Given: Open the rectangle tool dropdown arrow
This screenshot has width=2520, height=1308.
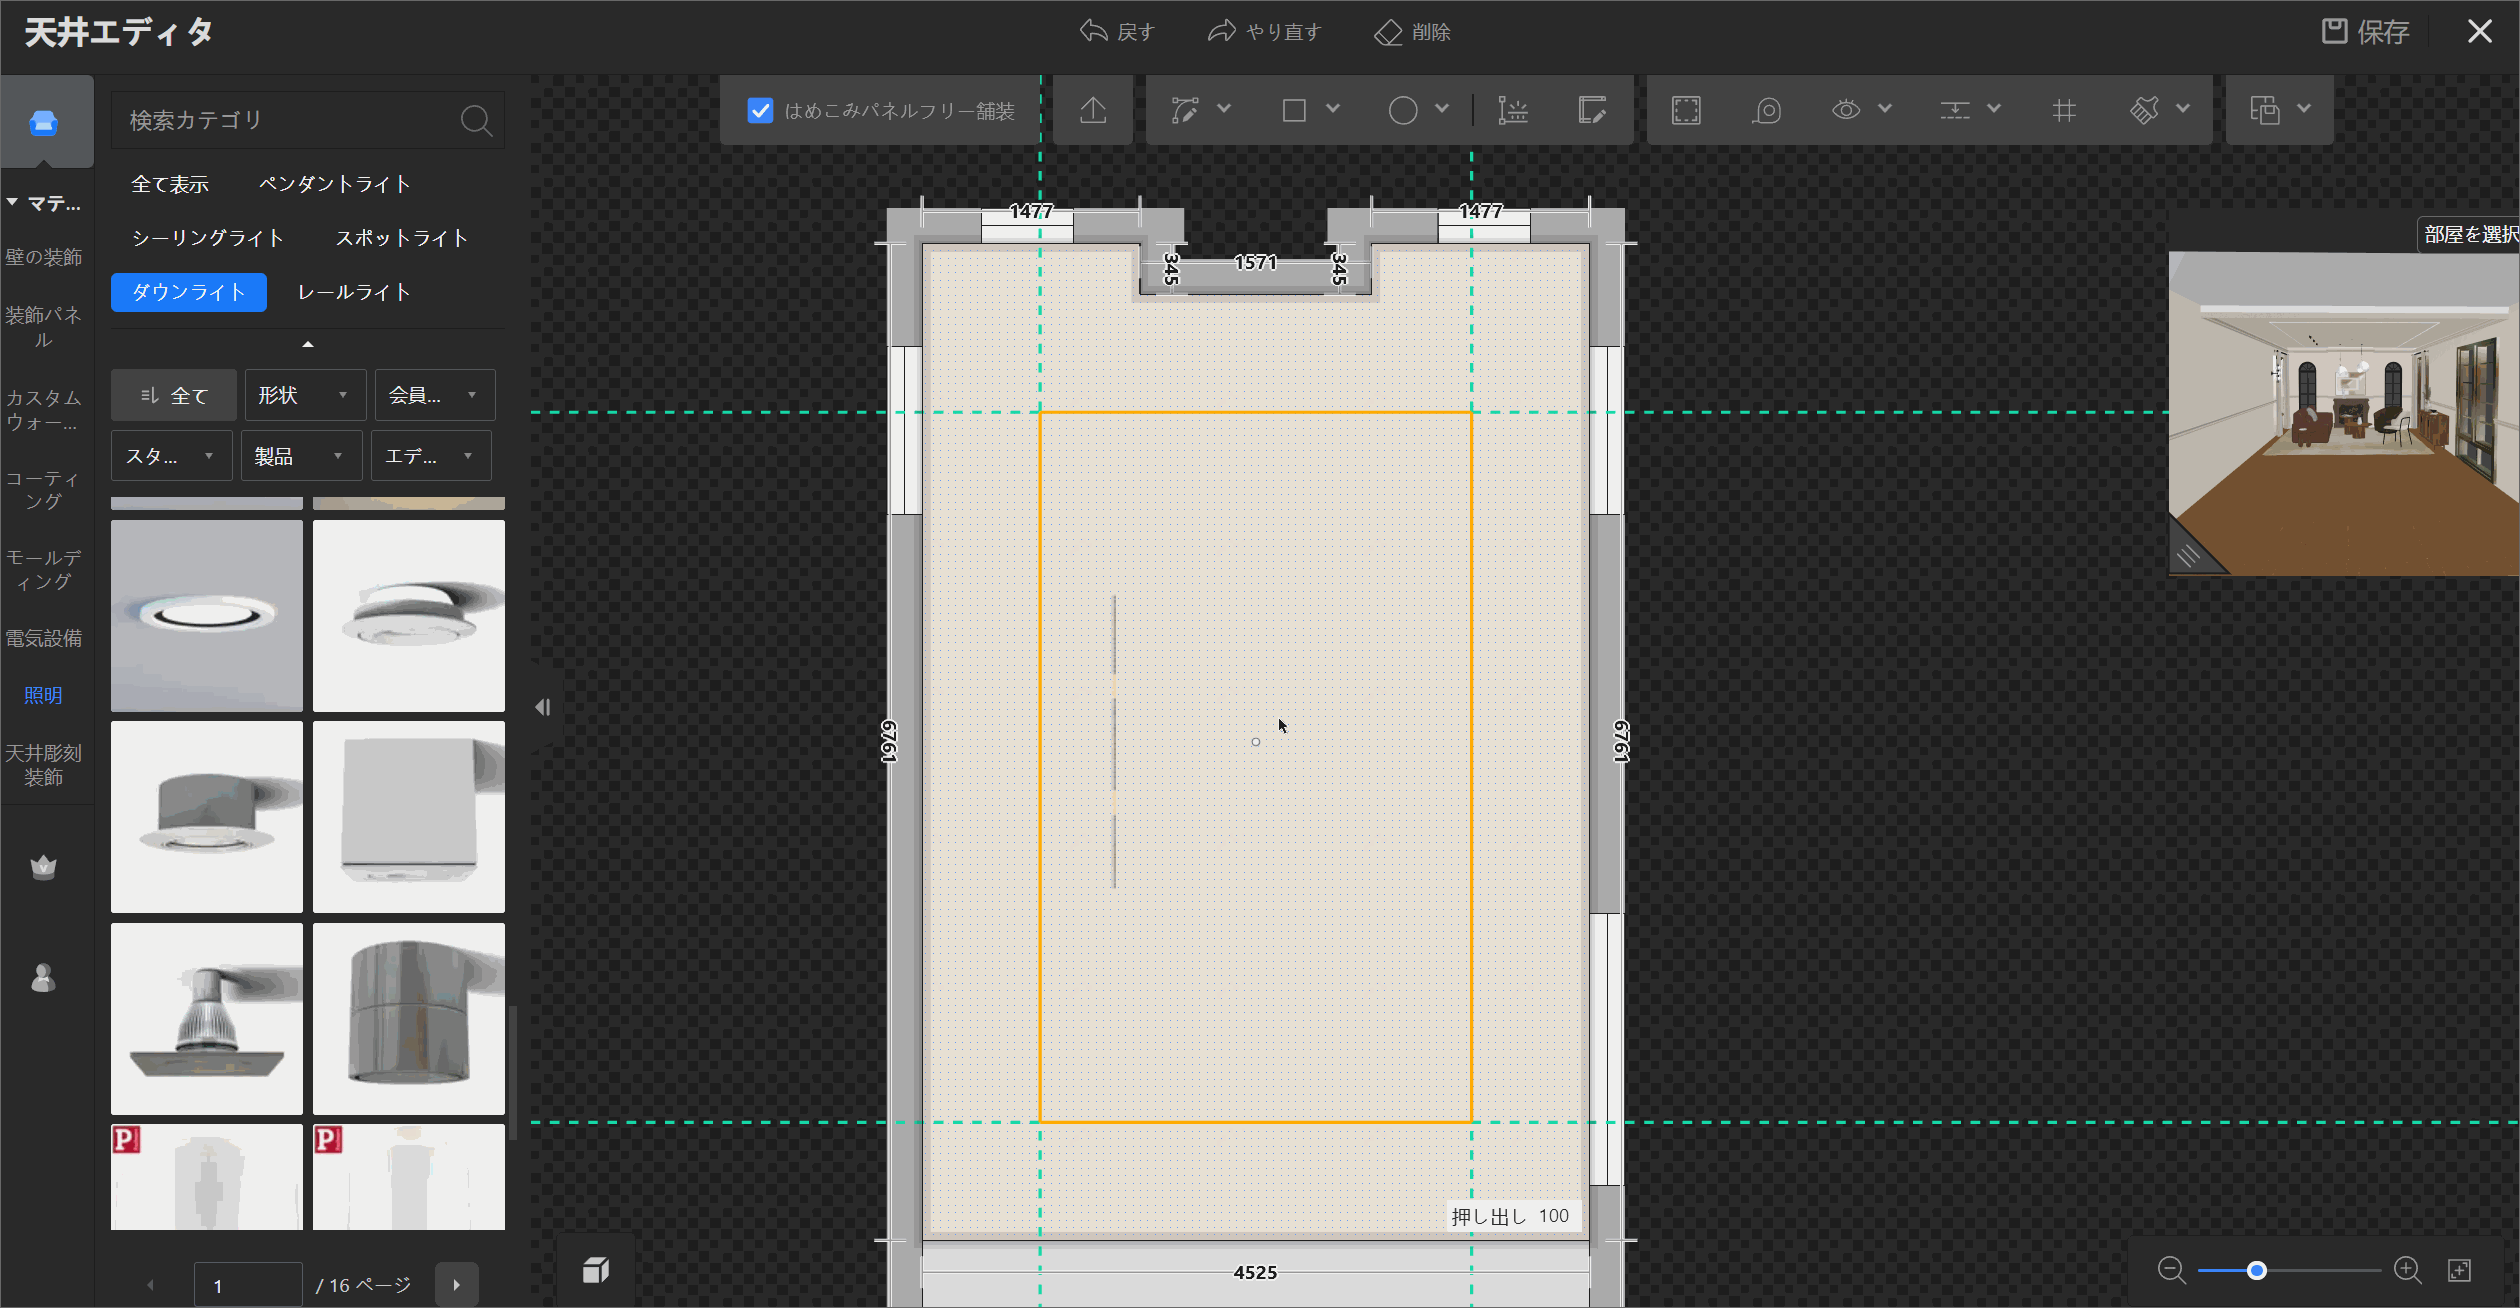Looking at the screenshot, I should tap(1333, 109).
